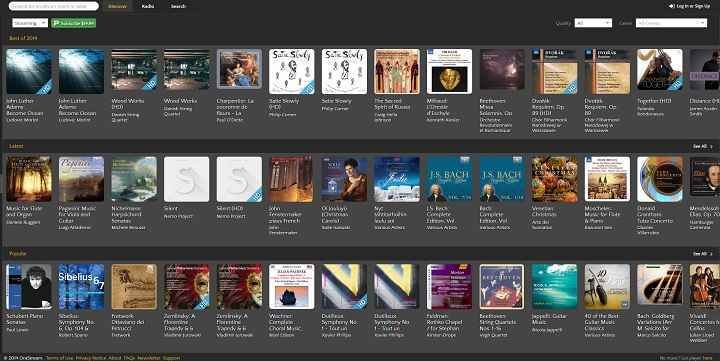Open the Beethoven String Quartets album cover

[502, 286]
